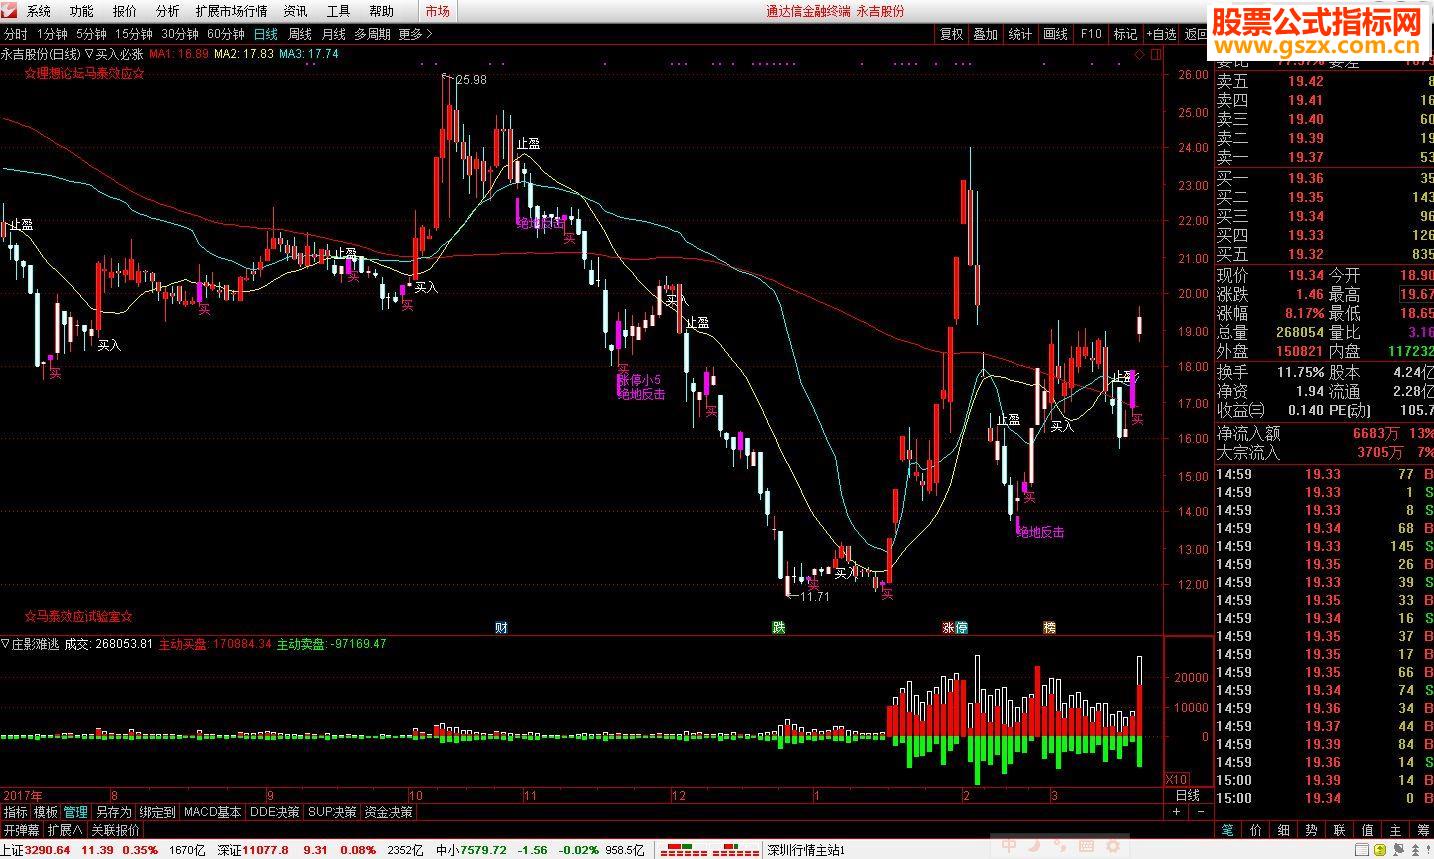This screenshot has height=859, width=1434.
Task: Click the 另存为 save-as tab
Action: click(113, 812)
